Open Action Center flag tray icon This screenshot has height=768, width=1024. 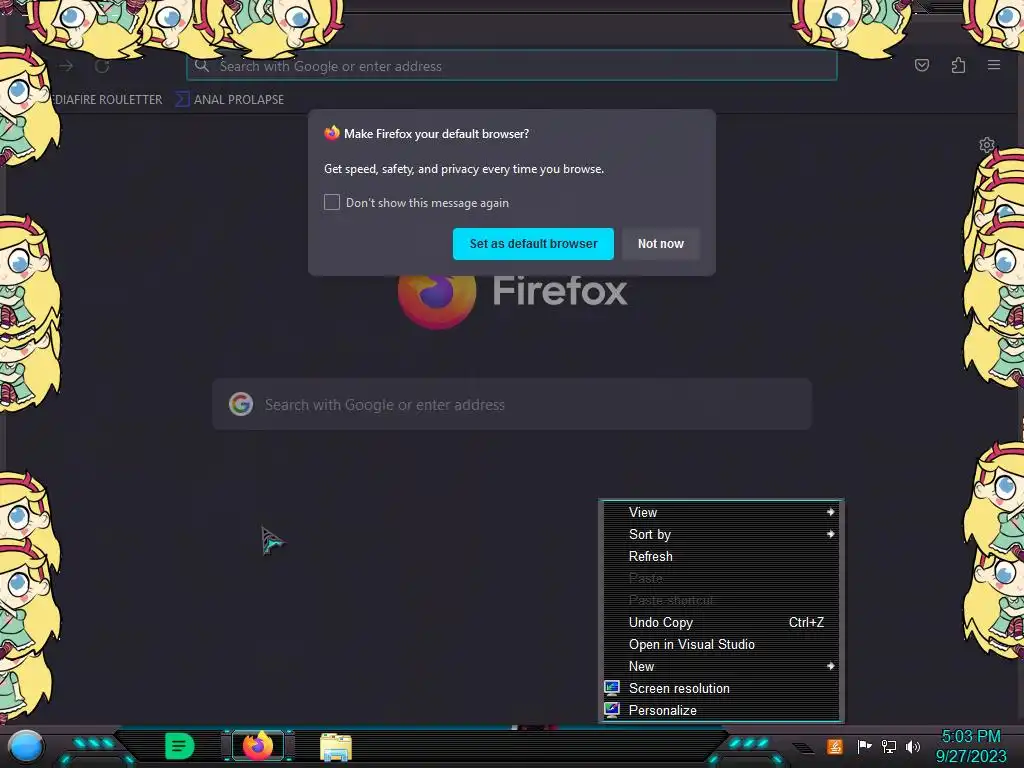click(864, 746)
